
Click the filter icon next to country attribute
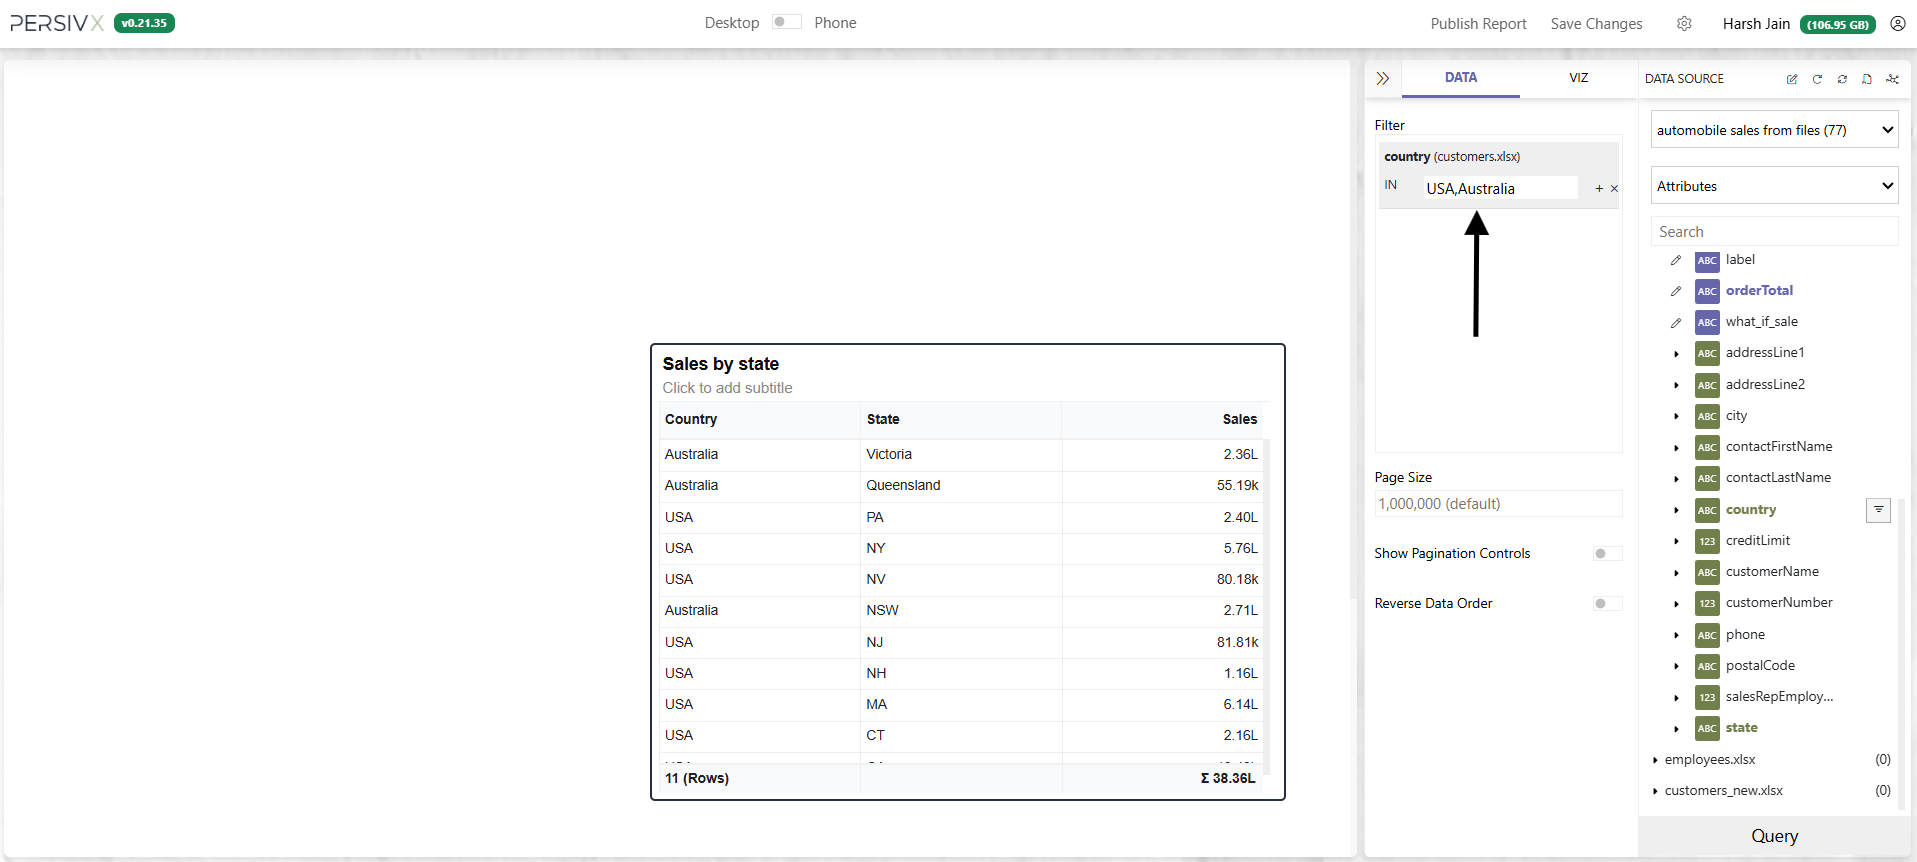pos(1878,510)
